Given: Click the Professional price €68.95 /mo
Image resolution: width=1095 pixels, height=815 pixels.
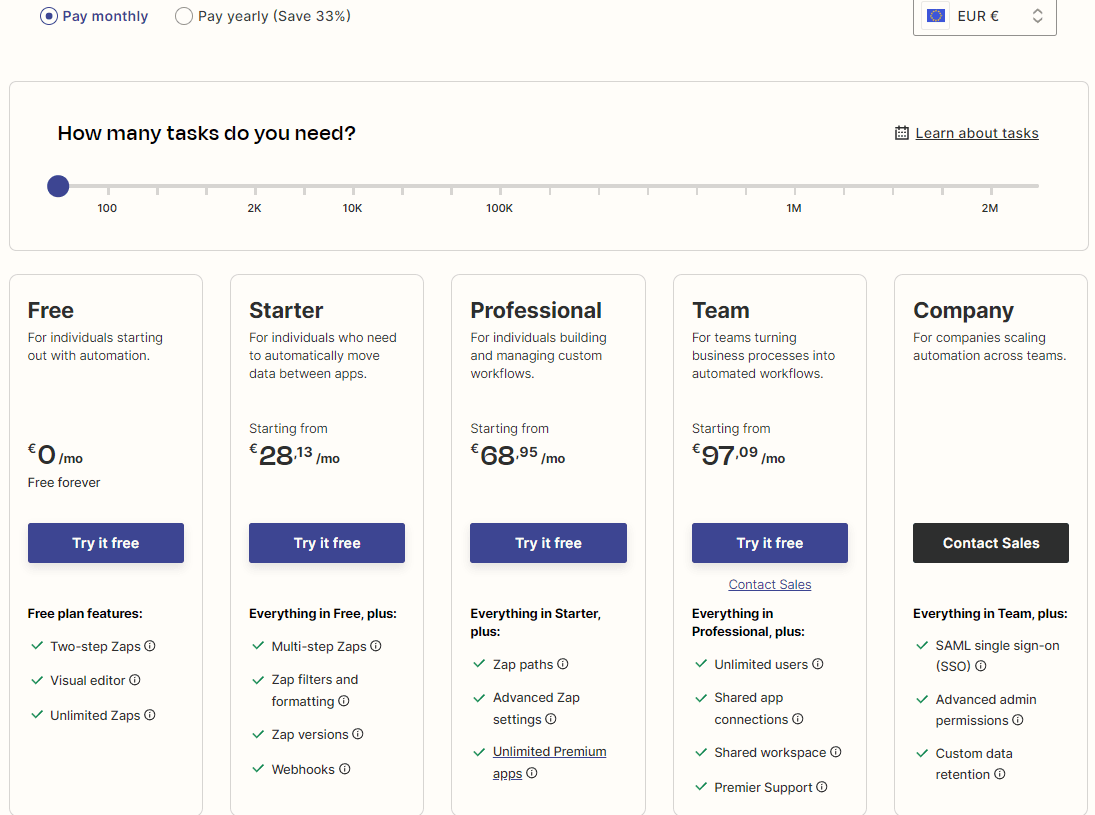Looking at the screenshot, I should point(517,455).
